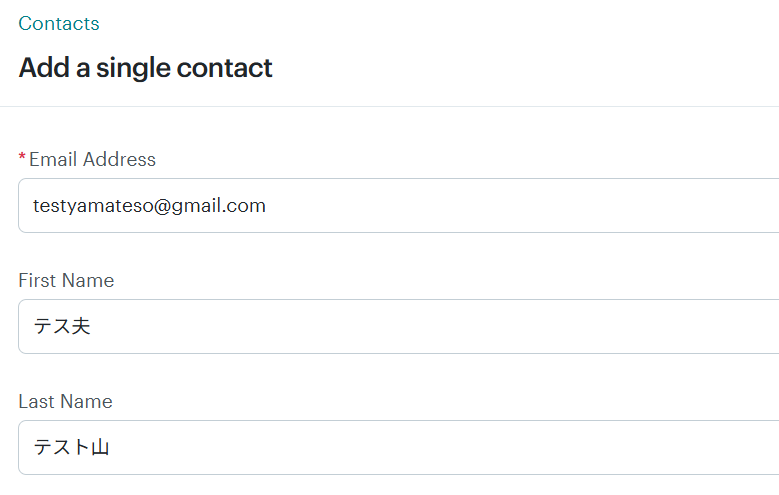The image size is (779, 495).
Task: Click the word "Address" in the email label
Action: (119, 159)
